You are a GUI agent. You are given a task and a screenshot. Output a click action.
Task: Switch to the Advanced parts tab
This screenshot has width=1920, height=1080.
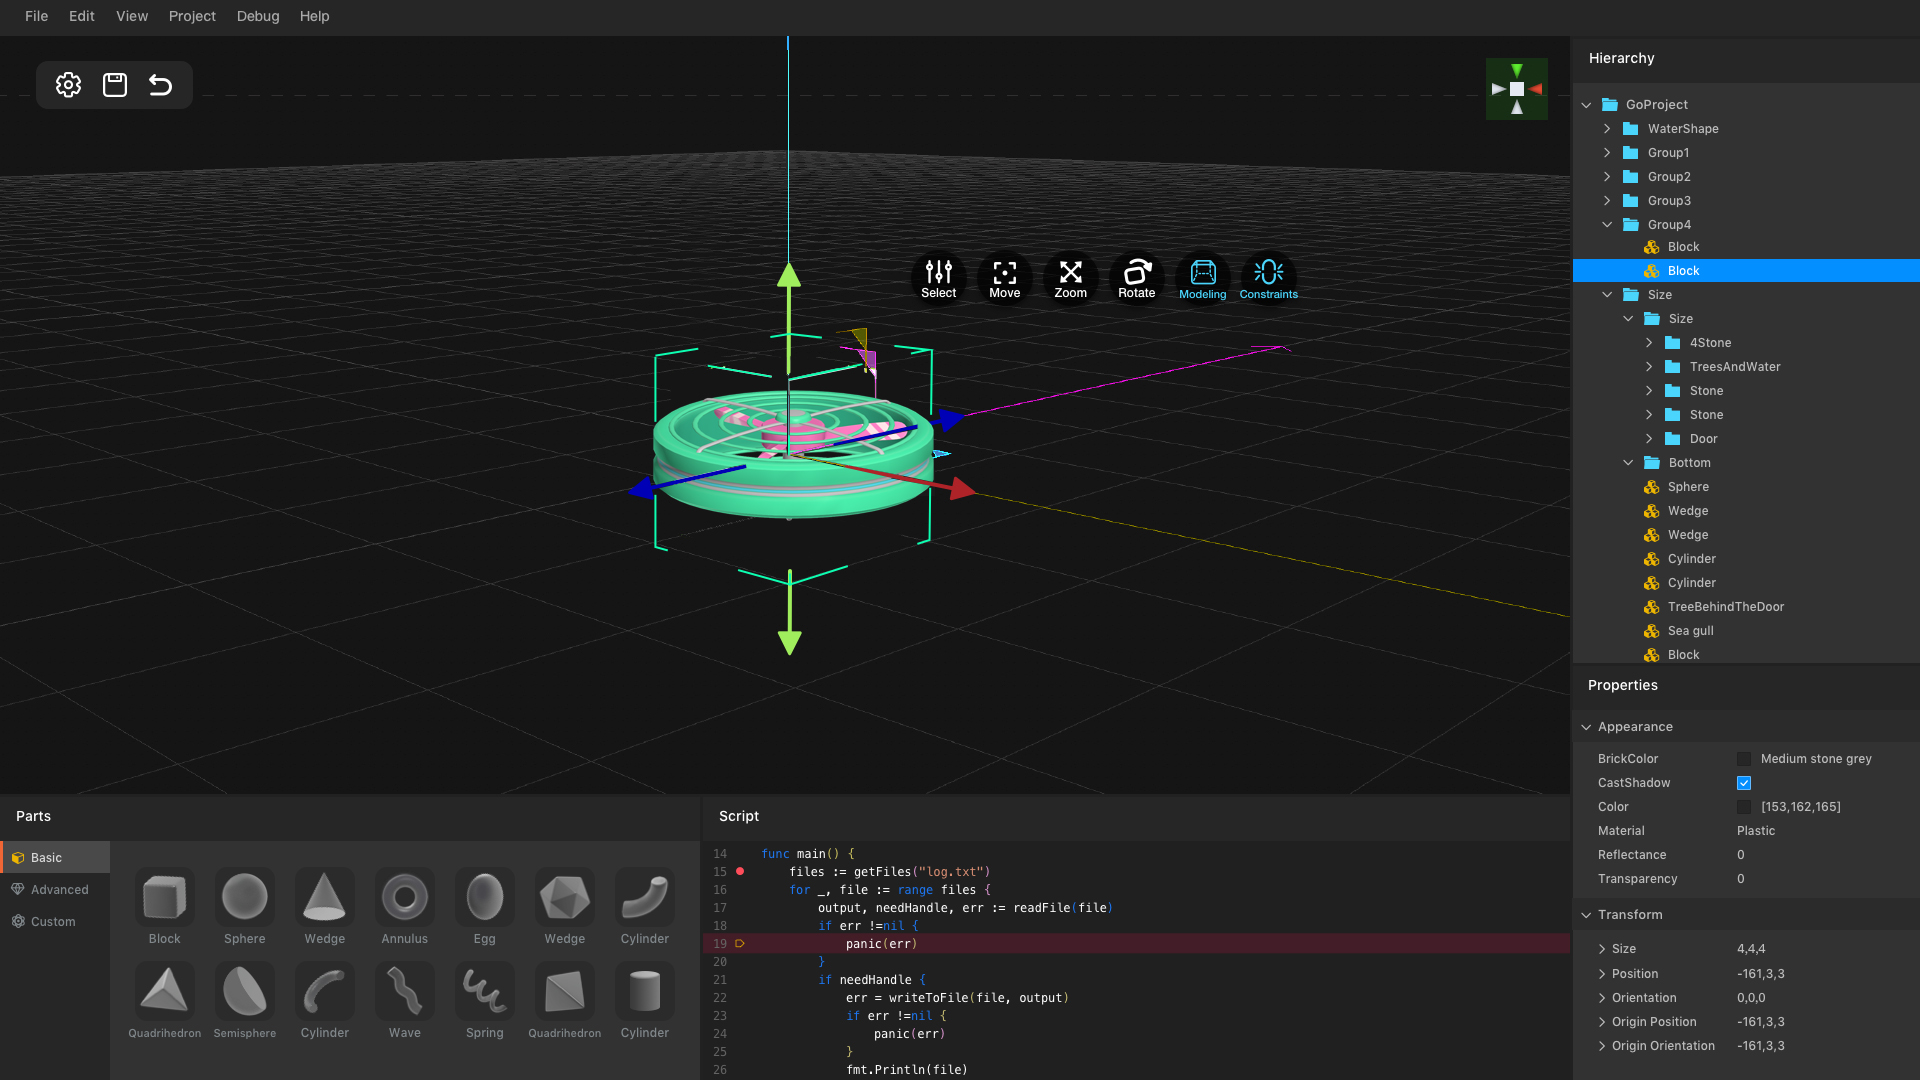[x=59, y=890]
